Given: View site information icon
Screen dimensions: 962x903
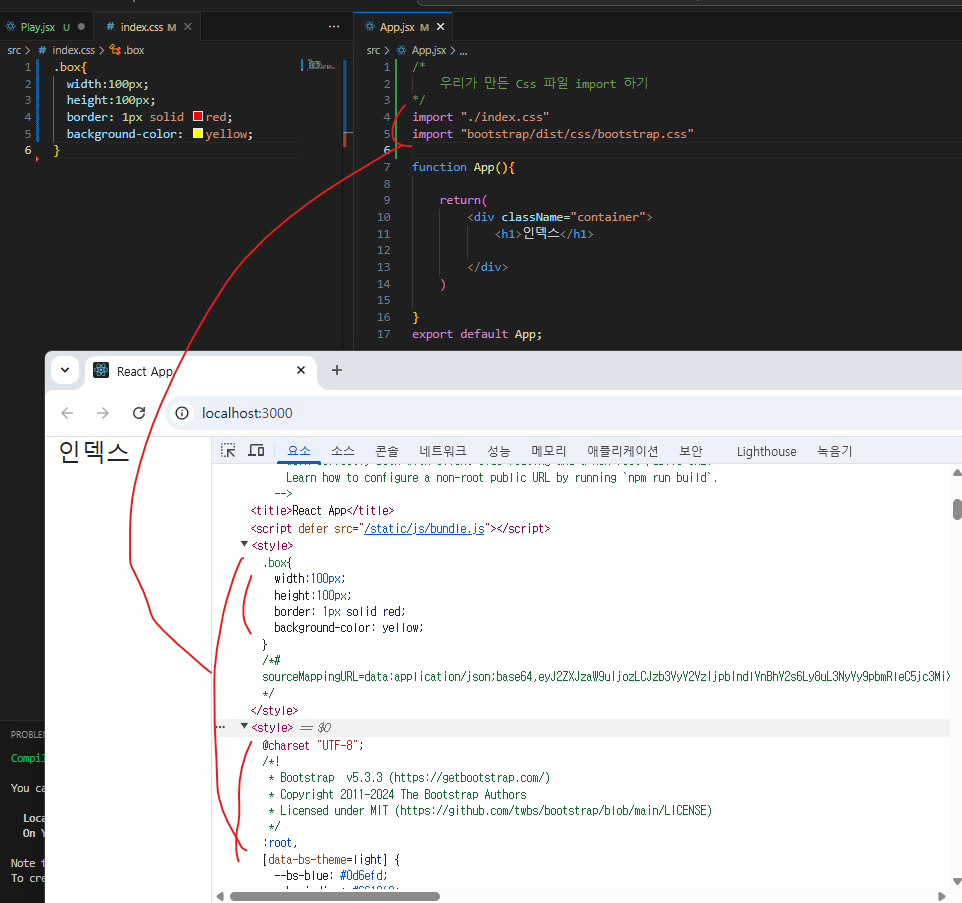Looking at the screenshot, I should point(182,413).
